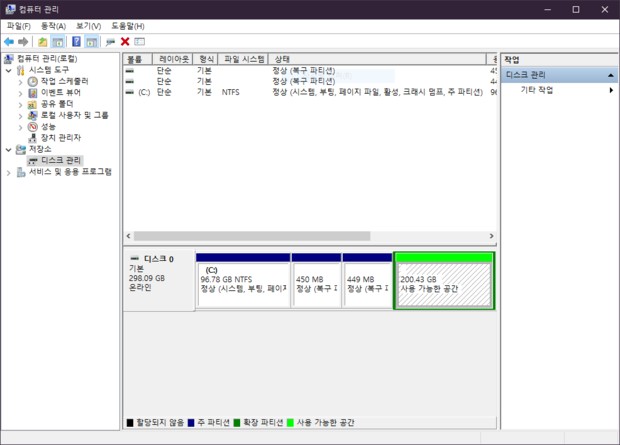620x445 pixels.
Task: Open the 동작(A) menu
Action: (x=53, y=26)
